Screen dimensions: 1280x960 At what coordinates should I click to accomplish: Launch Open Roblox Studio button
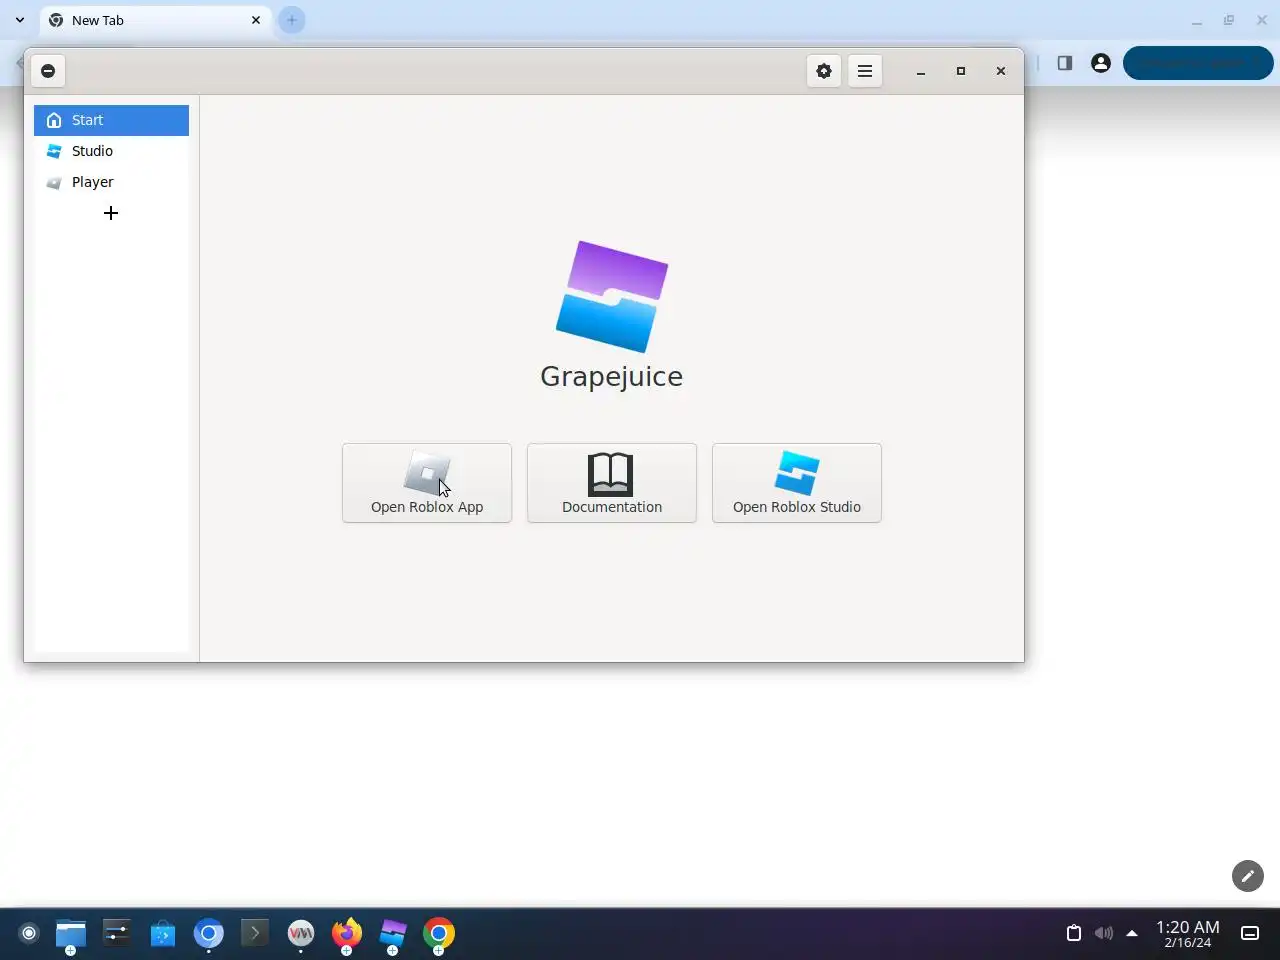797,483
